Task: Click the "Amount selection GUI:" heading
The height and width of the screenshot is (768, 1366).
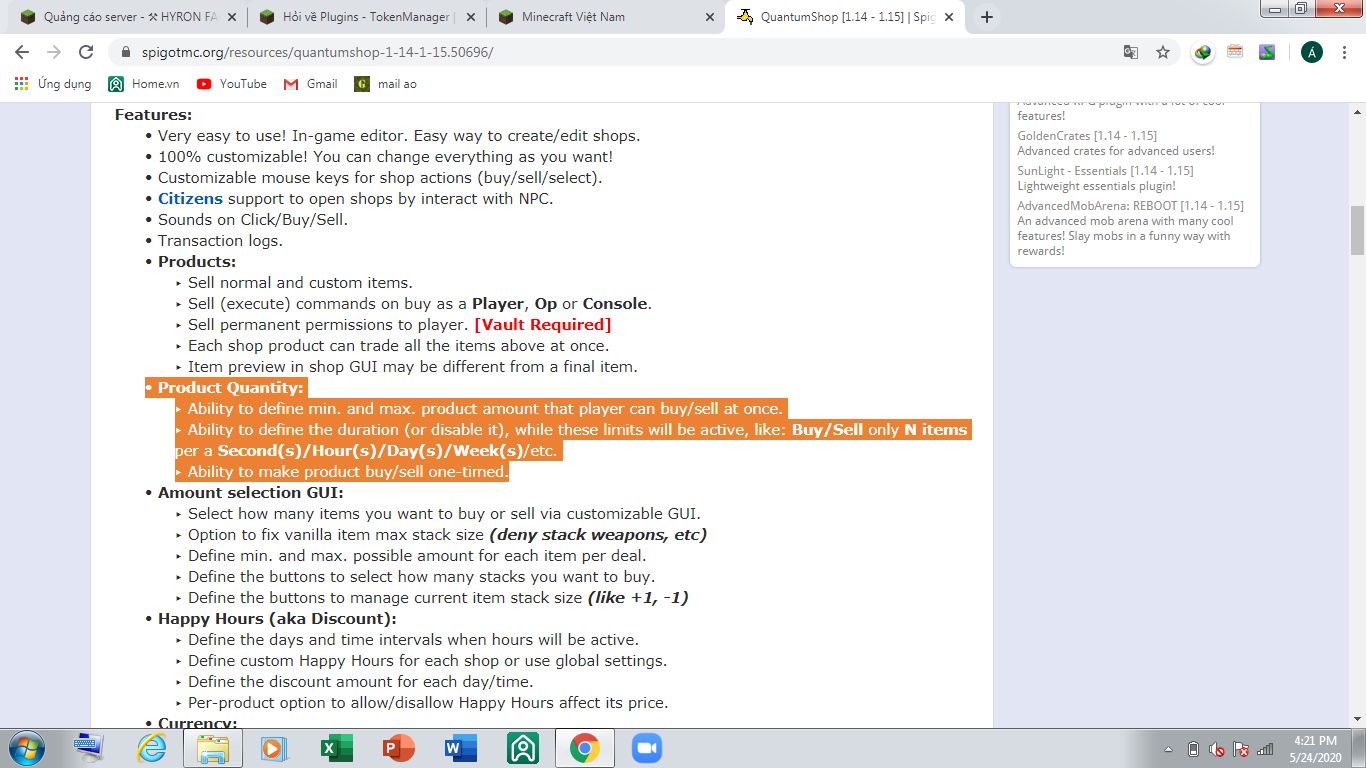Action: [250, 493]
